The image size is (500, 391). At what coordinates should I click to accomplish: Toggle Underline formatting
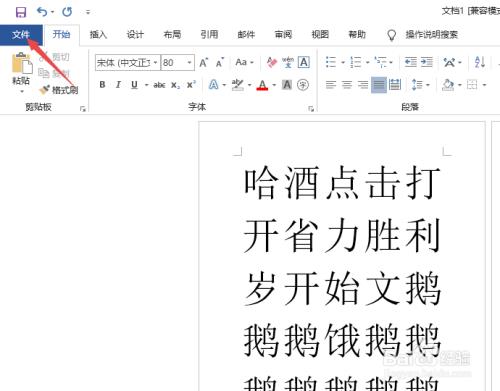pos(134,85)
